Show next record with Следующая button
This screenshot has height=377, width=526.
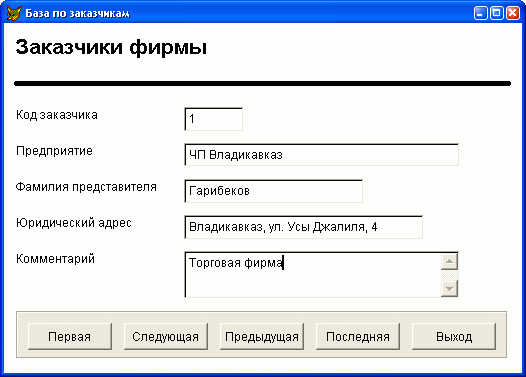tap(166, 336)
